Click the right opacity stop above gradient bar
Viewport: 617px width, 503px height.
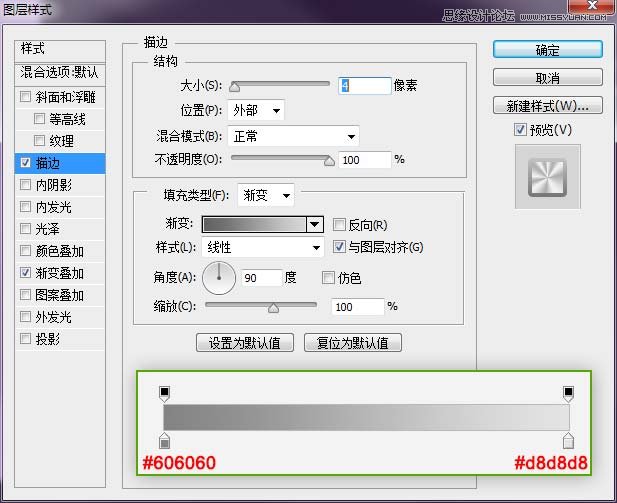click(568, 393)
